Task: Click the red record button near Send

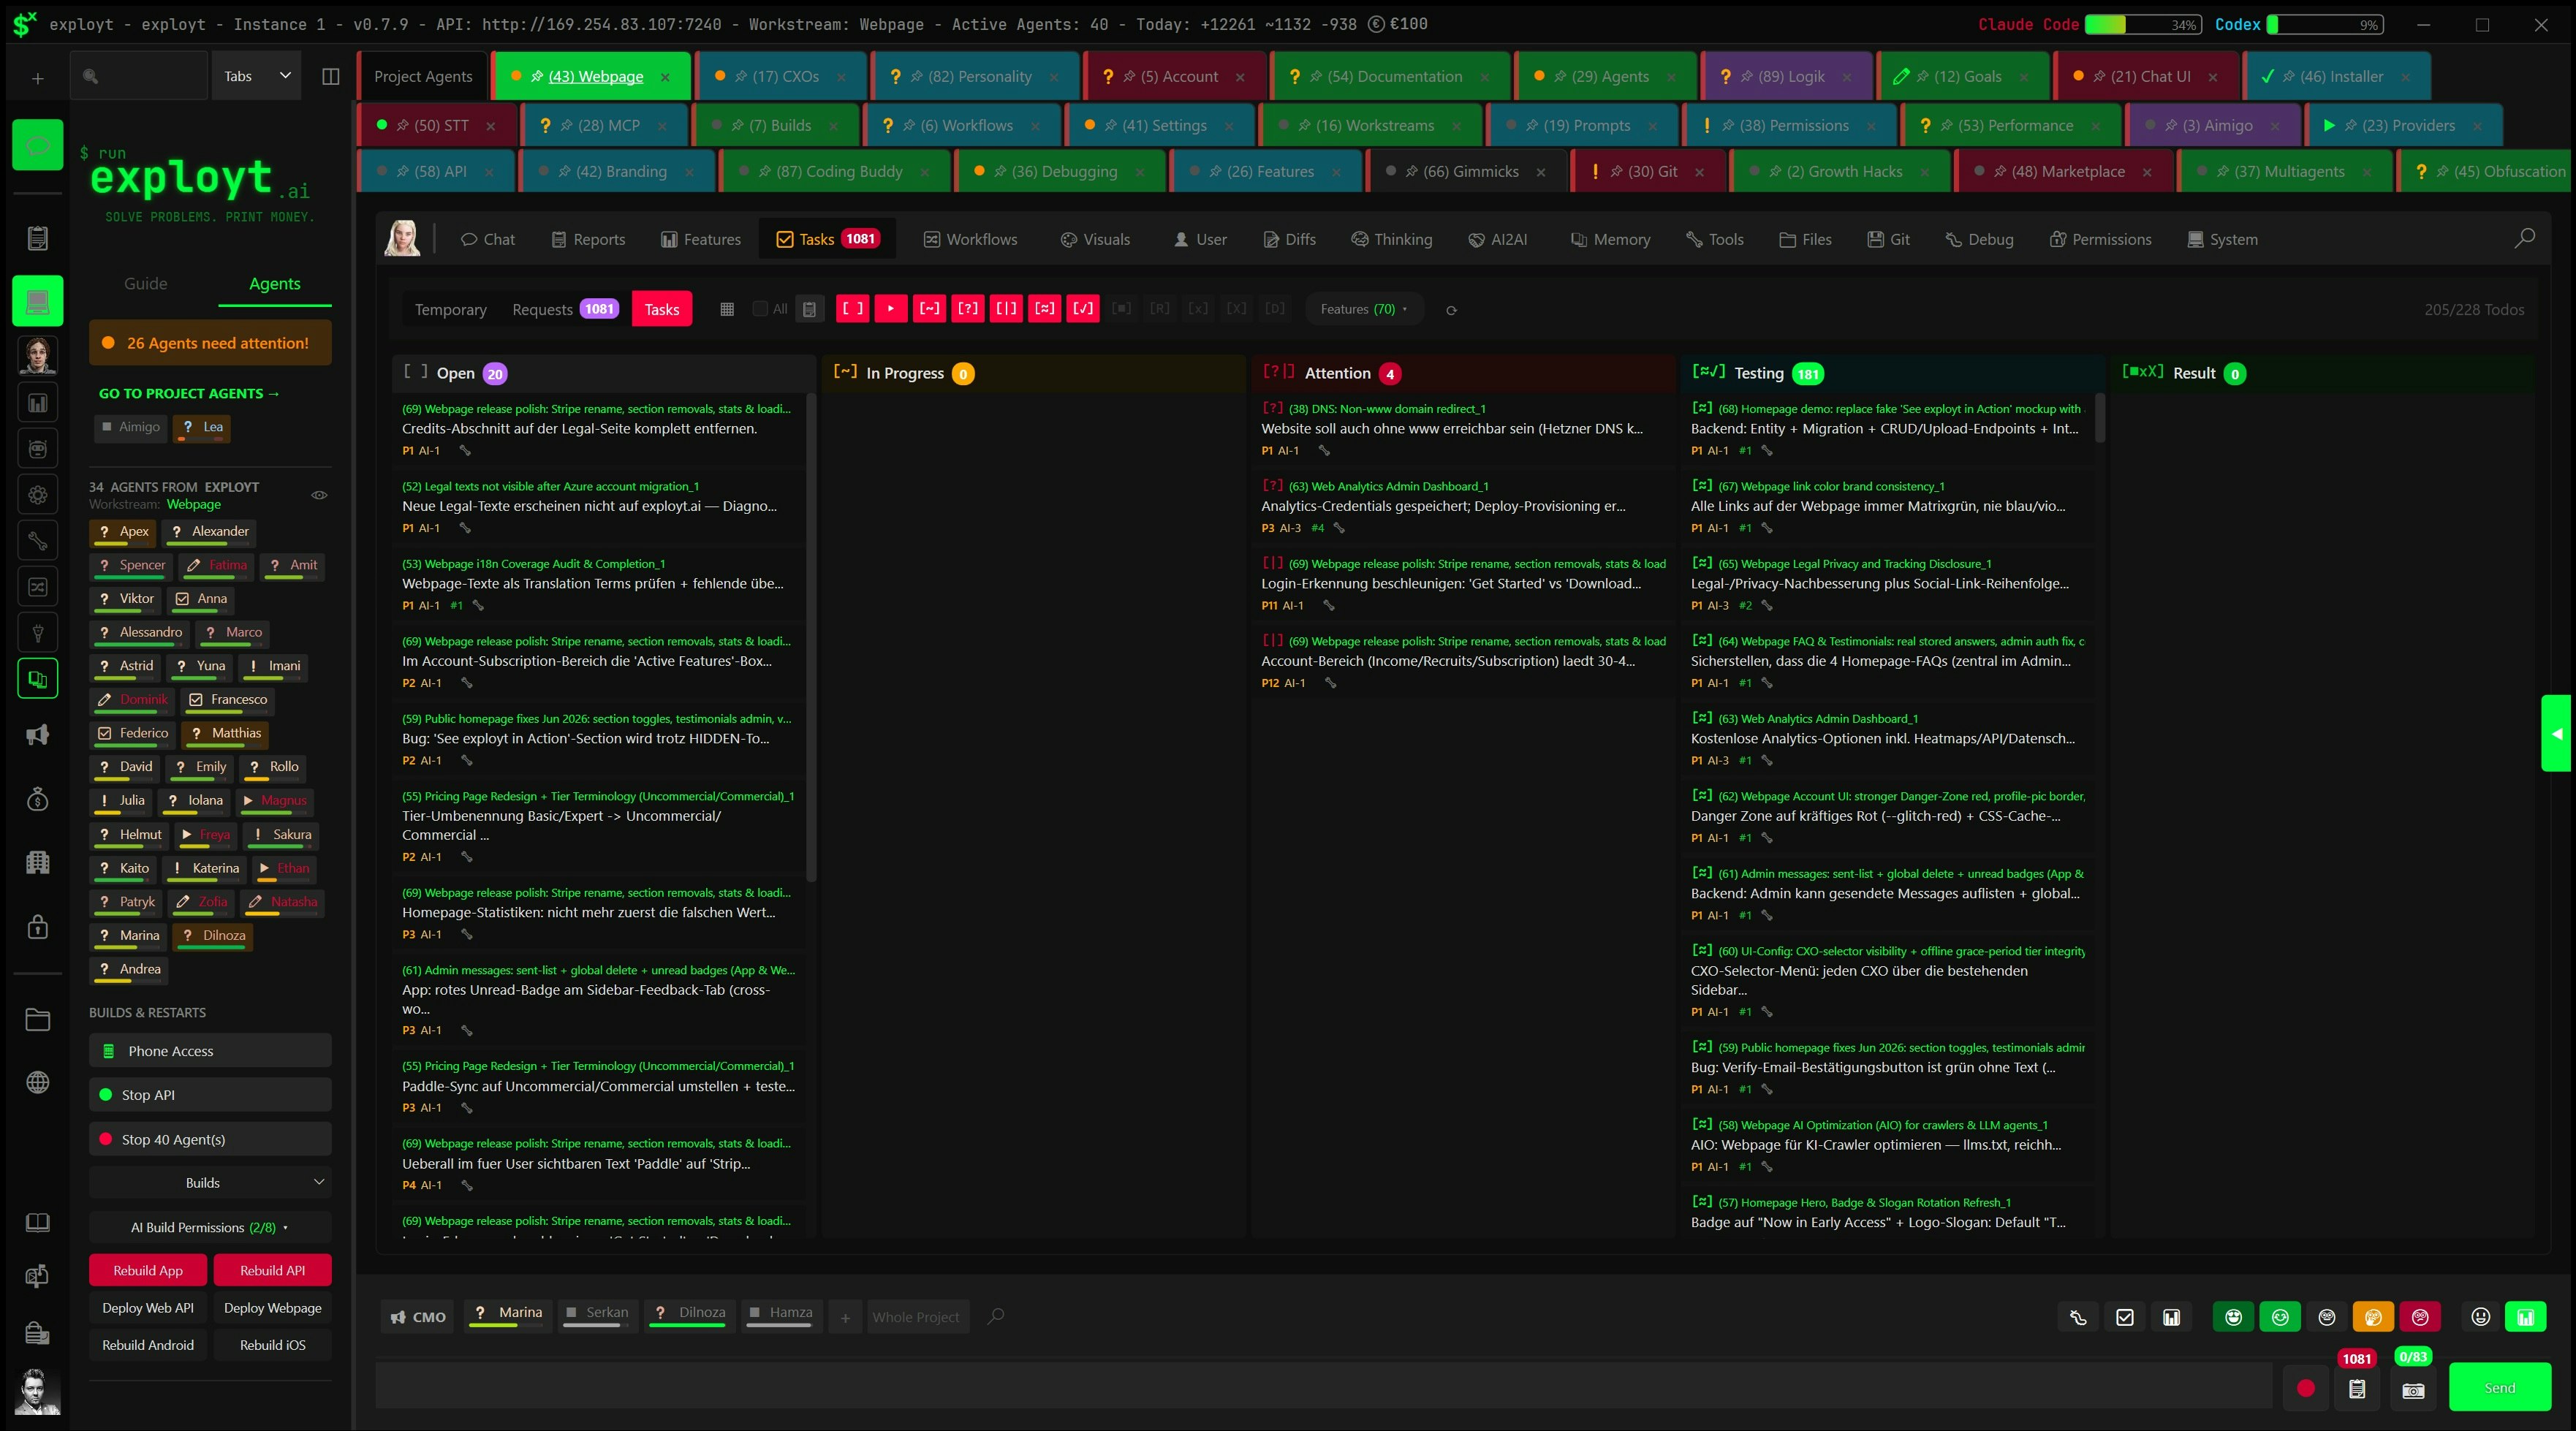Action: click(2306, 1388)
